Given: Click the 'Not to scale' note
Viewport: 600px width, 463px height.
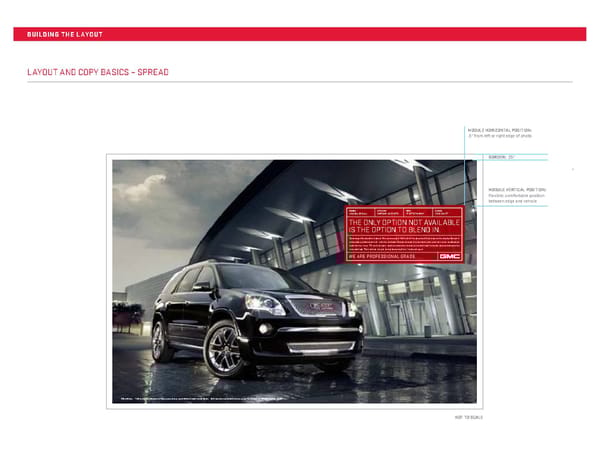Looking at the screenshot, I should (468, 416).
